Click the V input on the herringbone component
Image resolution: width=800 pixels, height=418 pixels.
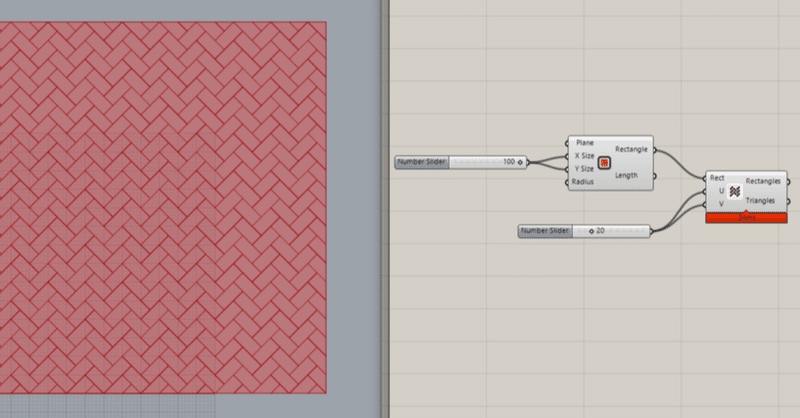[x=721, y=204]
